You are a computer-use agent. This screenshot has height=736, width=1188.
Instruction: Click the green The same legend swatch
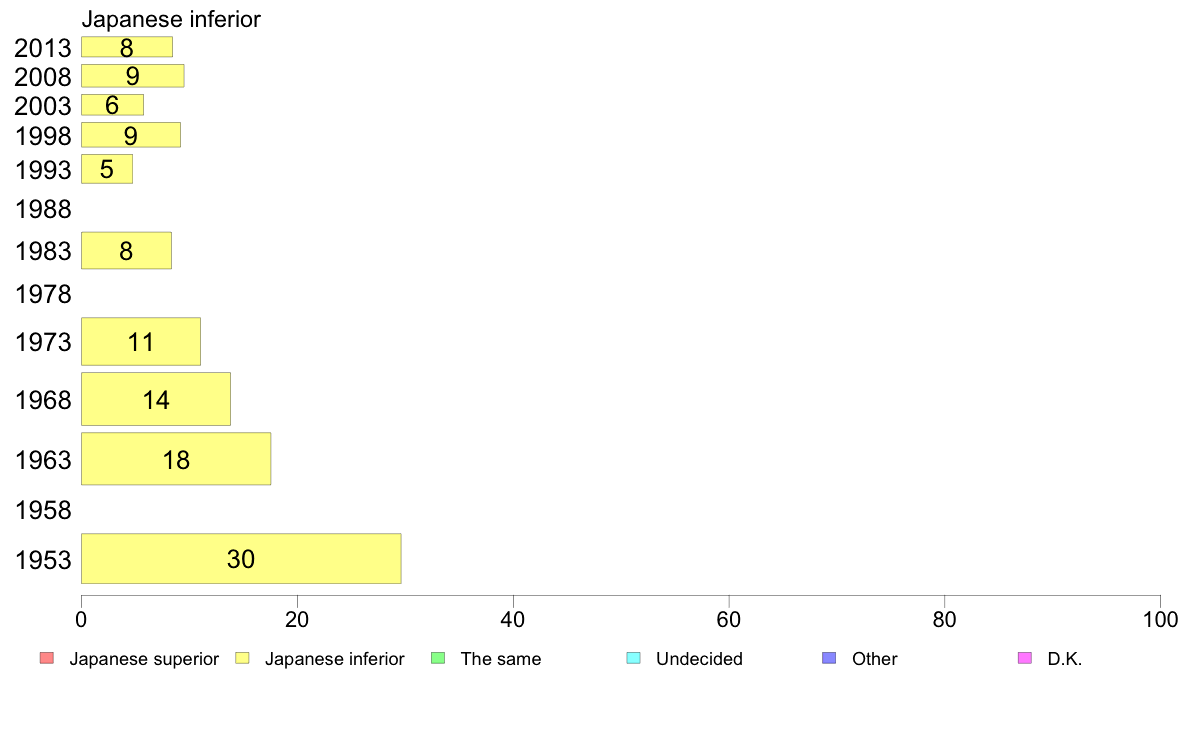tap(436, 658)
